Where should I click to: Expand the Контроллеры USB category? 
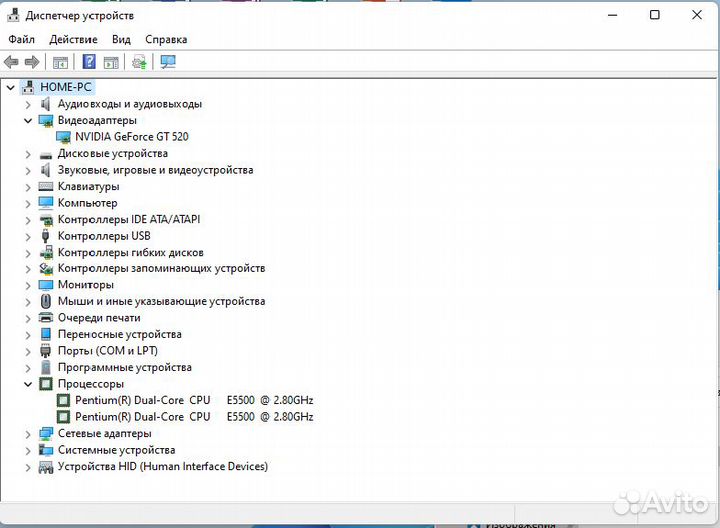(x=28, y=237)
